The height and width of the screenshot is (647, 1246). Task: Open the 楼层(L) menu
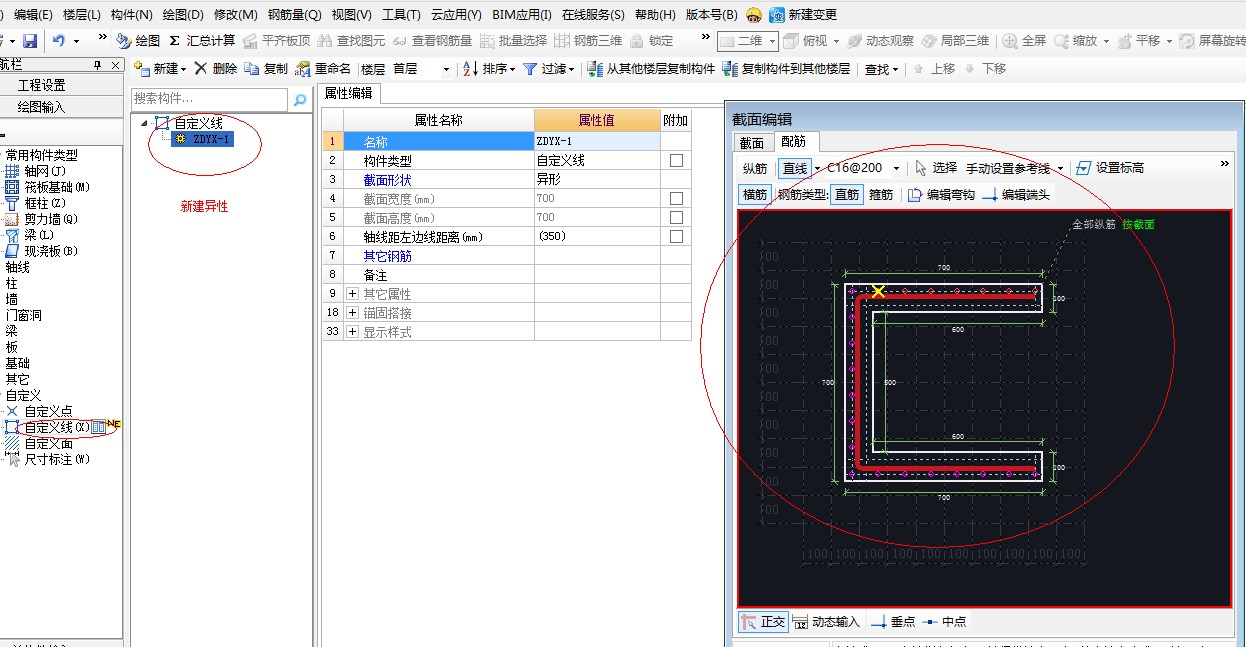(x=82, y=15)
